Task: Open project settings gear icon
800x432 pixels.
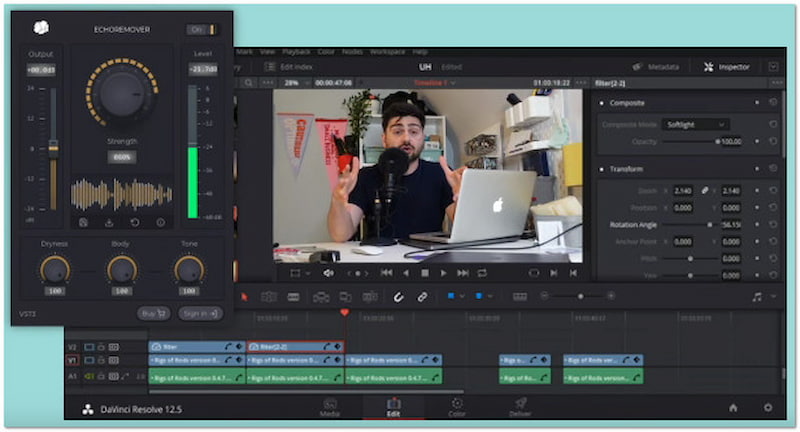Action: point(768,408)
